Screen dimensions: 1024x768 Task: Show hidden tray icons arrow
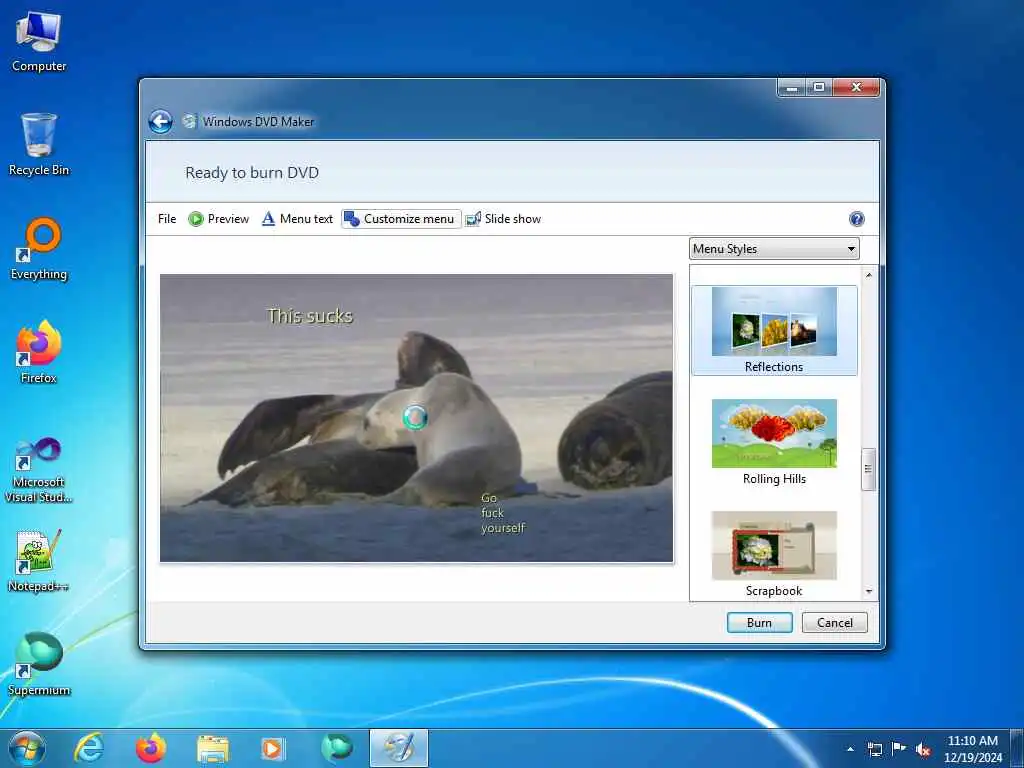tap(850, 749)
